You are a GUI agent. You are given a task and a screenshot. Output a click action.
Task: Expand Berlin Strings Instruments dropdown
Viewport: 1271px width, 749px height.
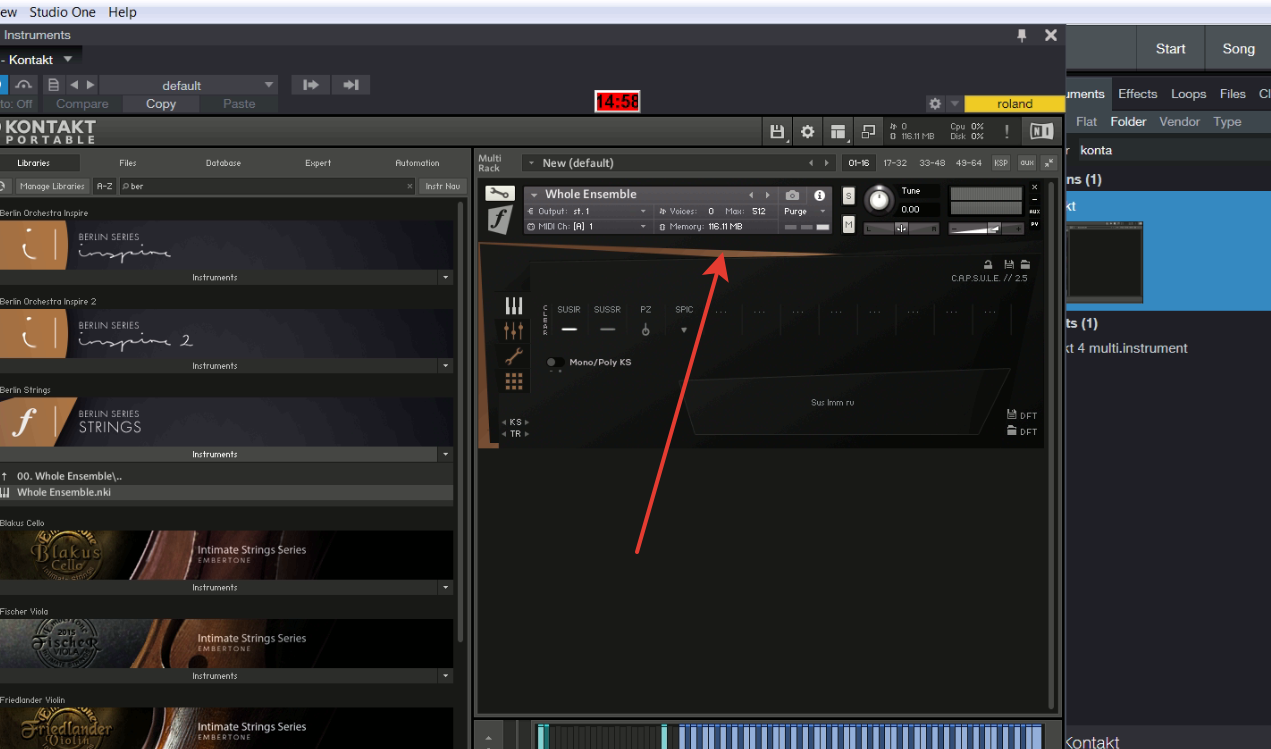coord(445,454)
